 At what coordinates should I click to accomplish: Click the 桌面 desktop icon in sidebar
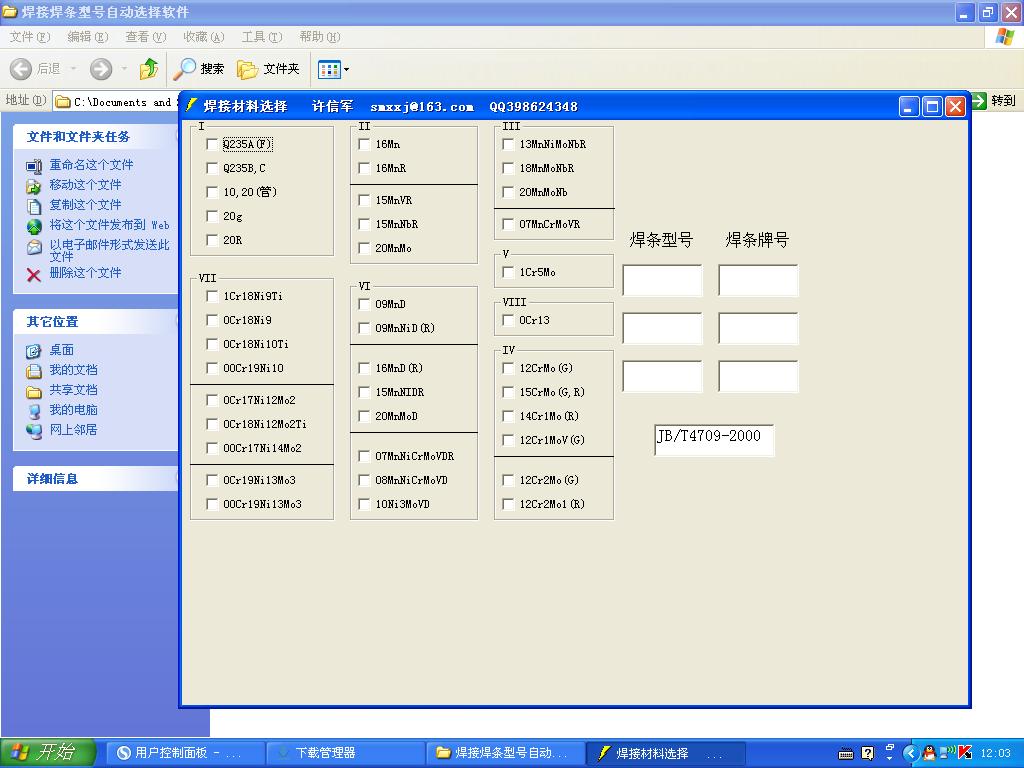tap(34, 351)
